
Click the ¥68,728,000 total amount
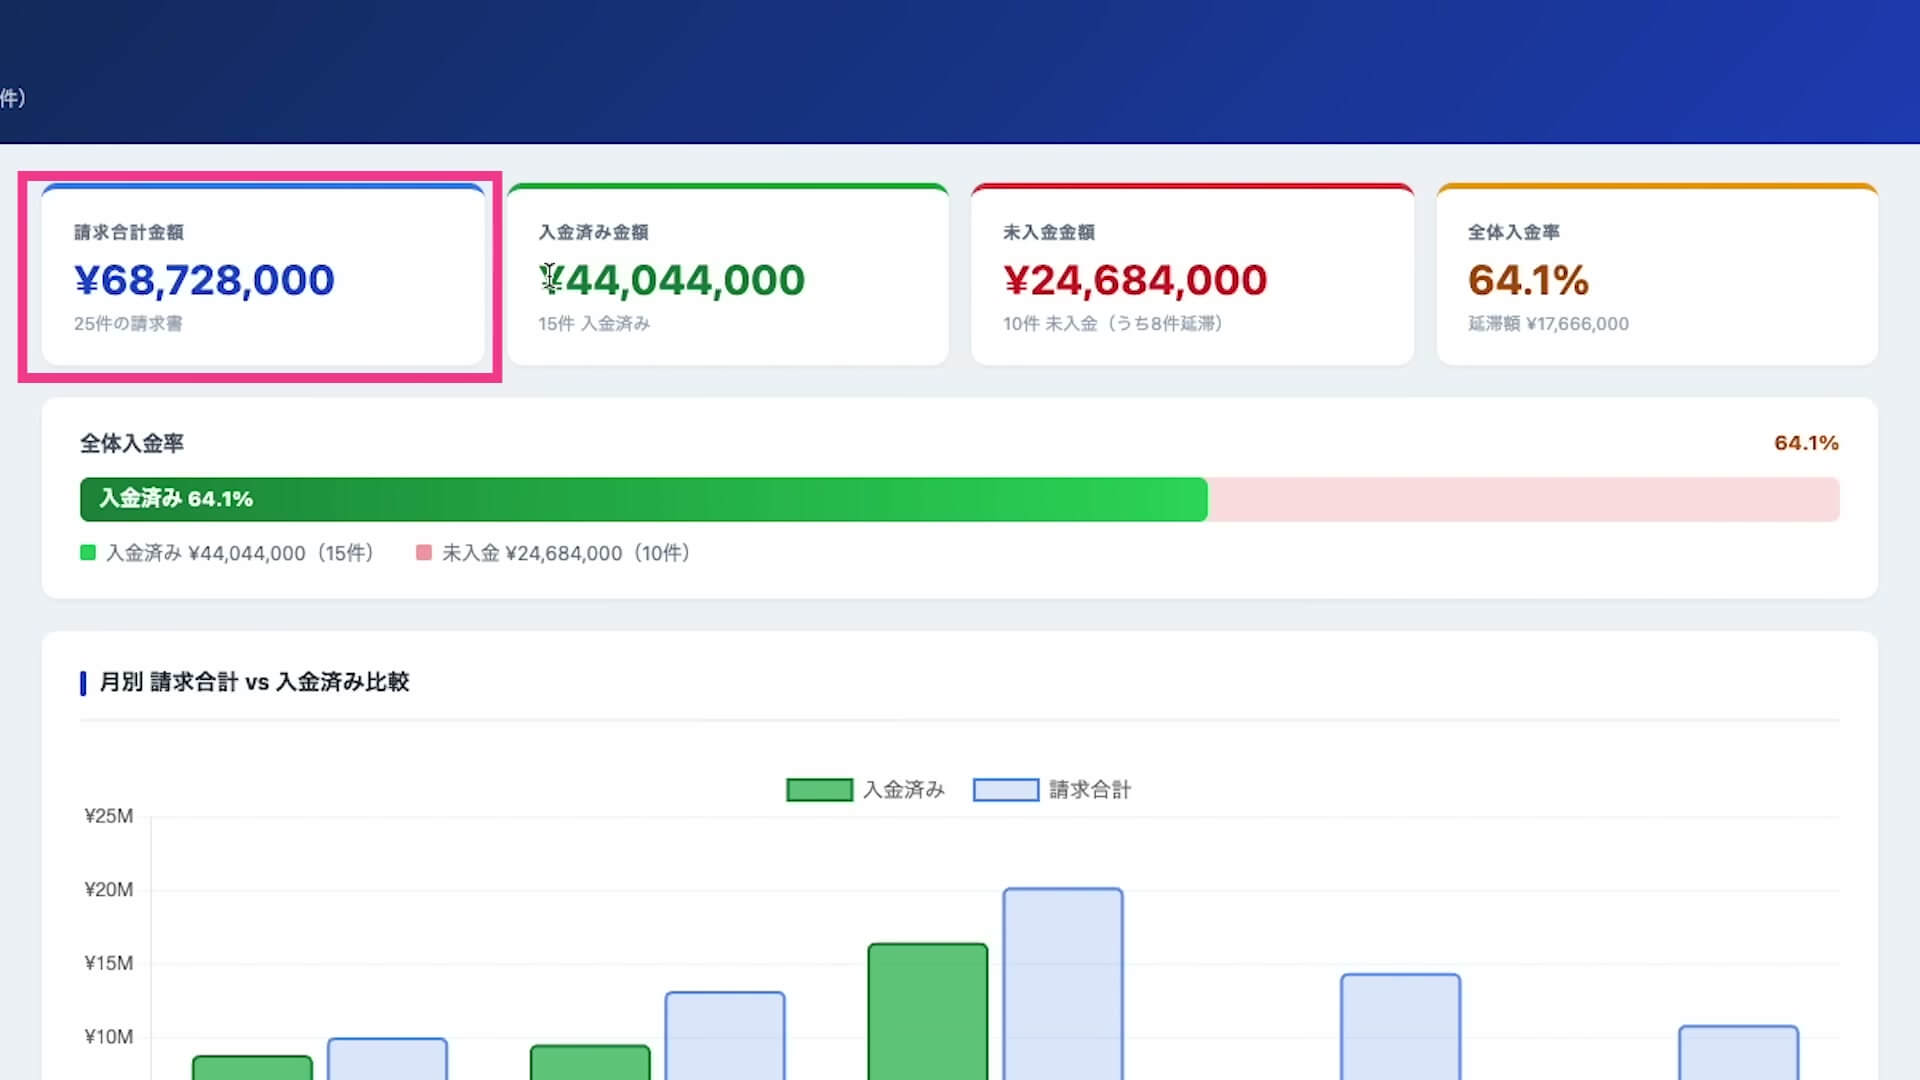(204, 280)
